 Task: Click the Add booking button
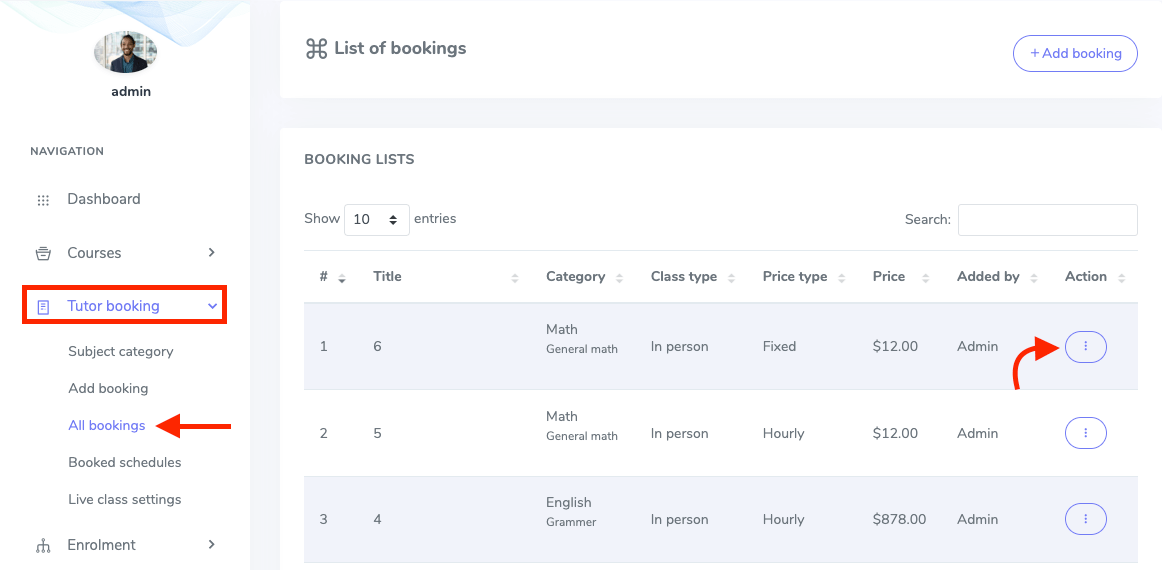(1075, 53)
